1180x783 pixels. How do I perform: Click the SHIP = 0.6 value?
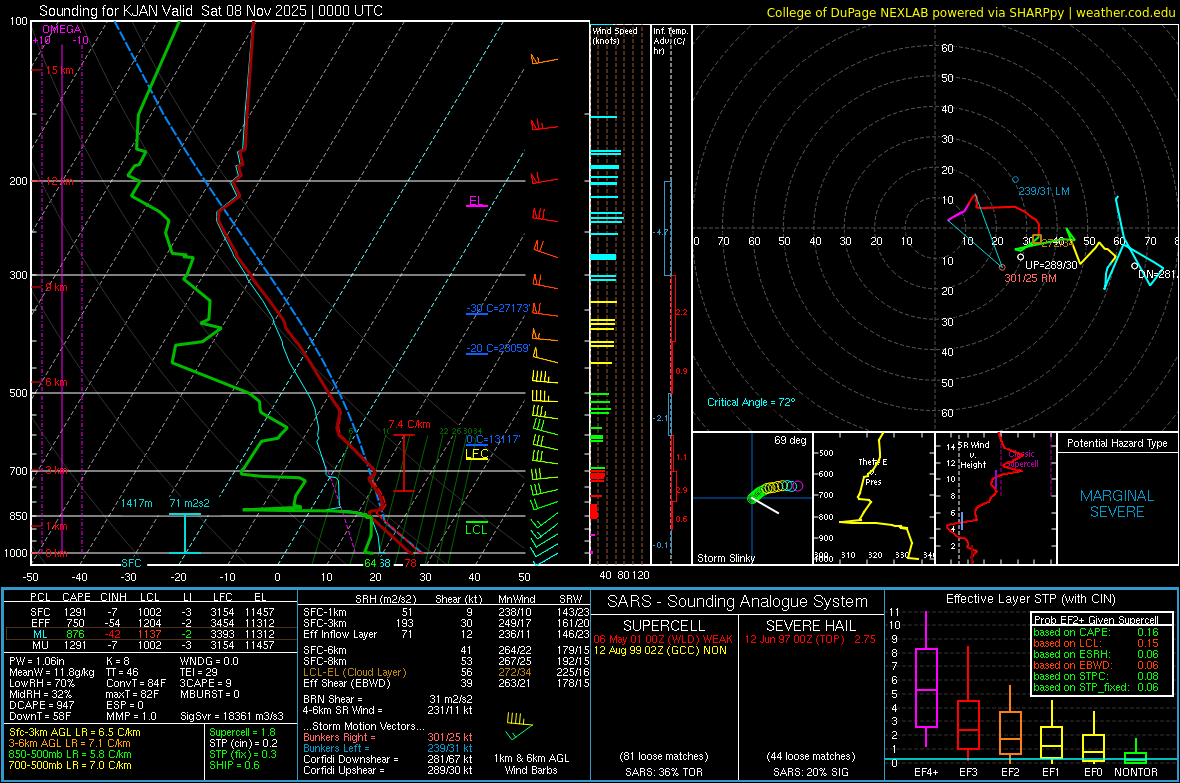pyautogui.click(x=234, y=765)
